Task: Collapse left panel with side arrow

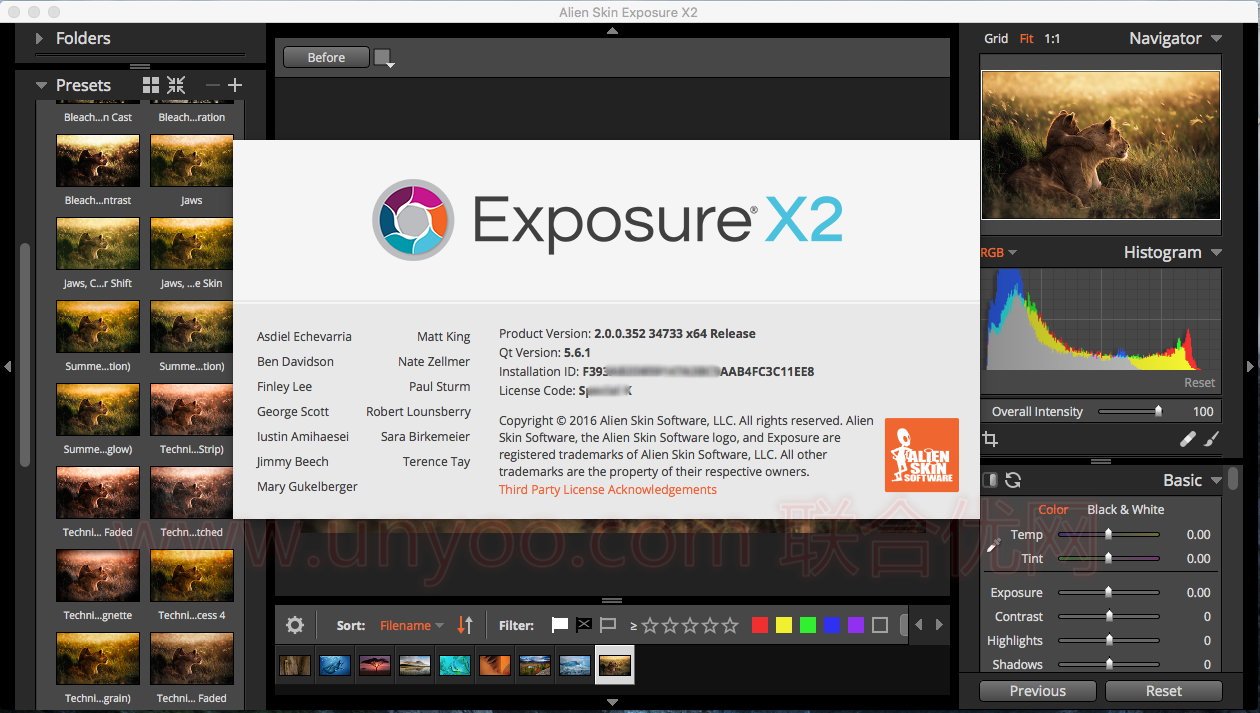Action: (x=7, y=367)
